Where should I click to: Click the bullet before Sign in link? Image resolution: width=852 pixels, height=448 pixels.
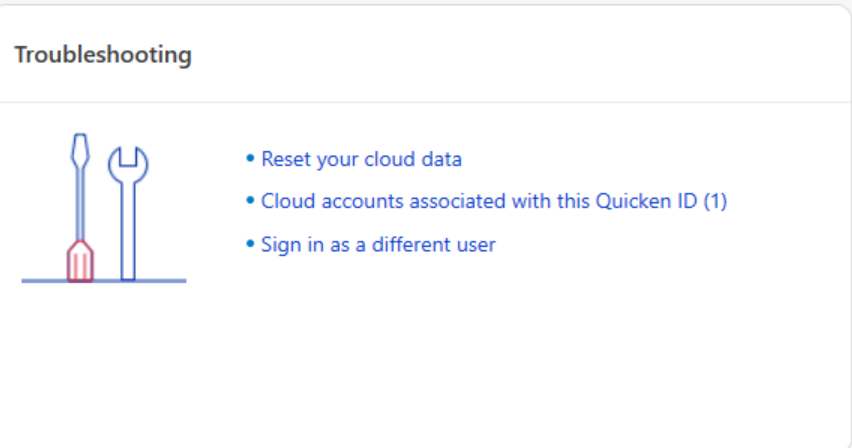(x=250, y=244)
